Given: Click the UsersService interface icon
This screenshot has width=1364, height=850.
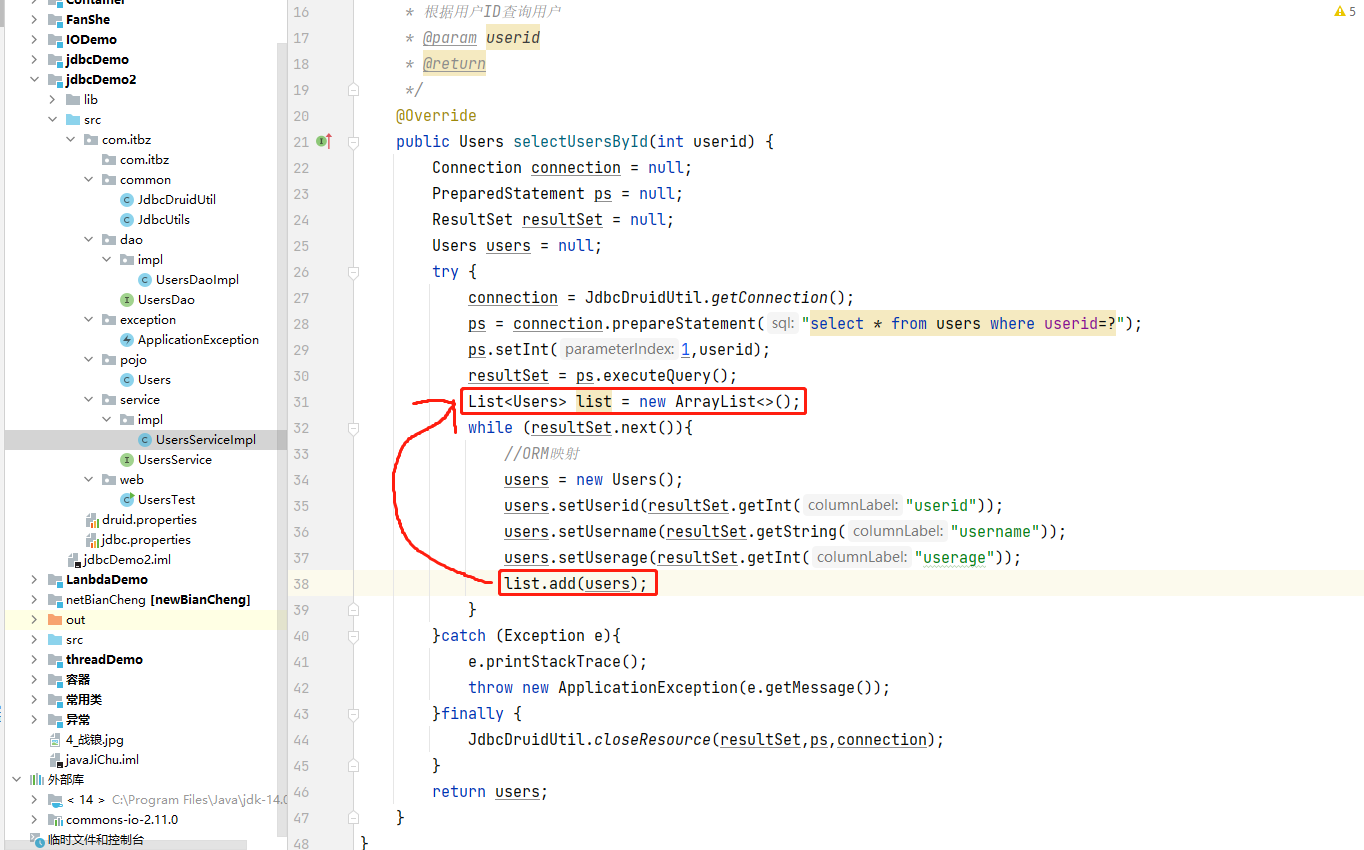Looking at the screenshot, I should 127,460.
